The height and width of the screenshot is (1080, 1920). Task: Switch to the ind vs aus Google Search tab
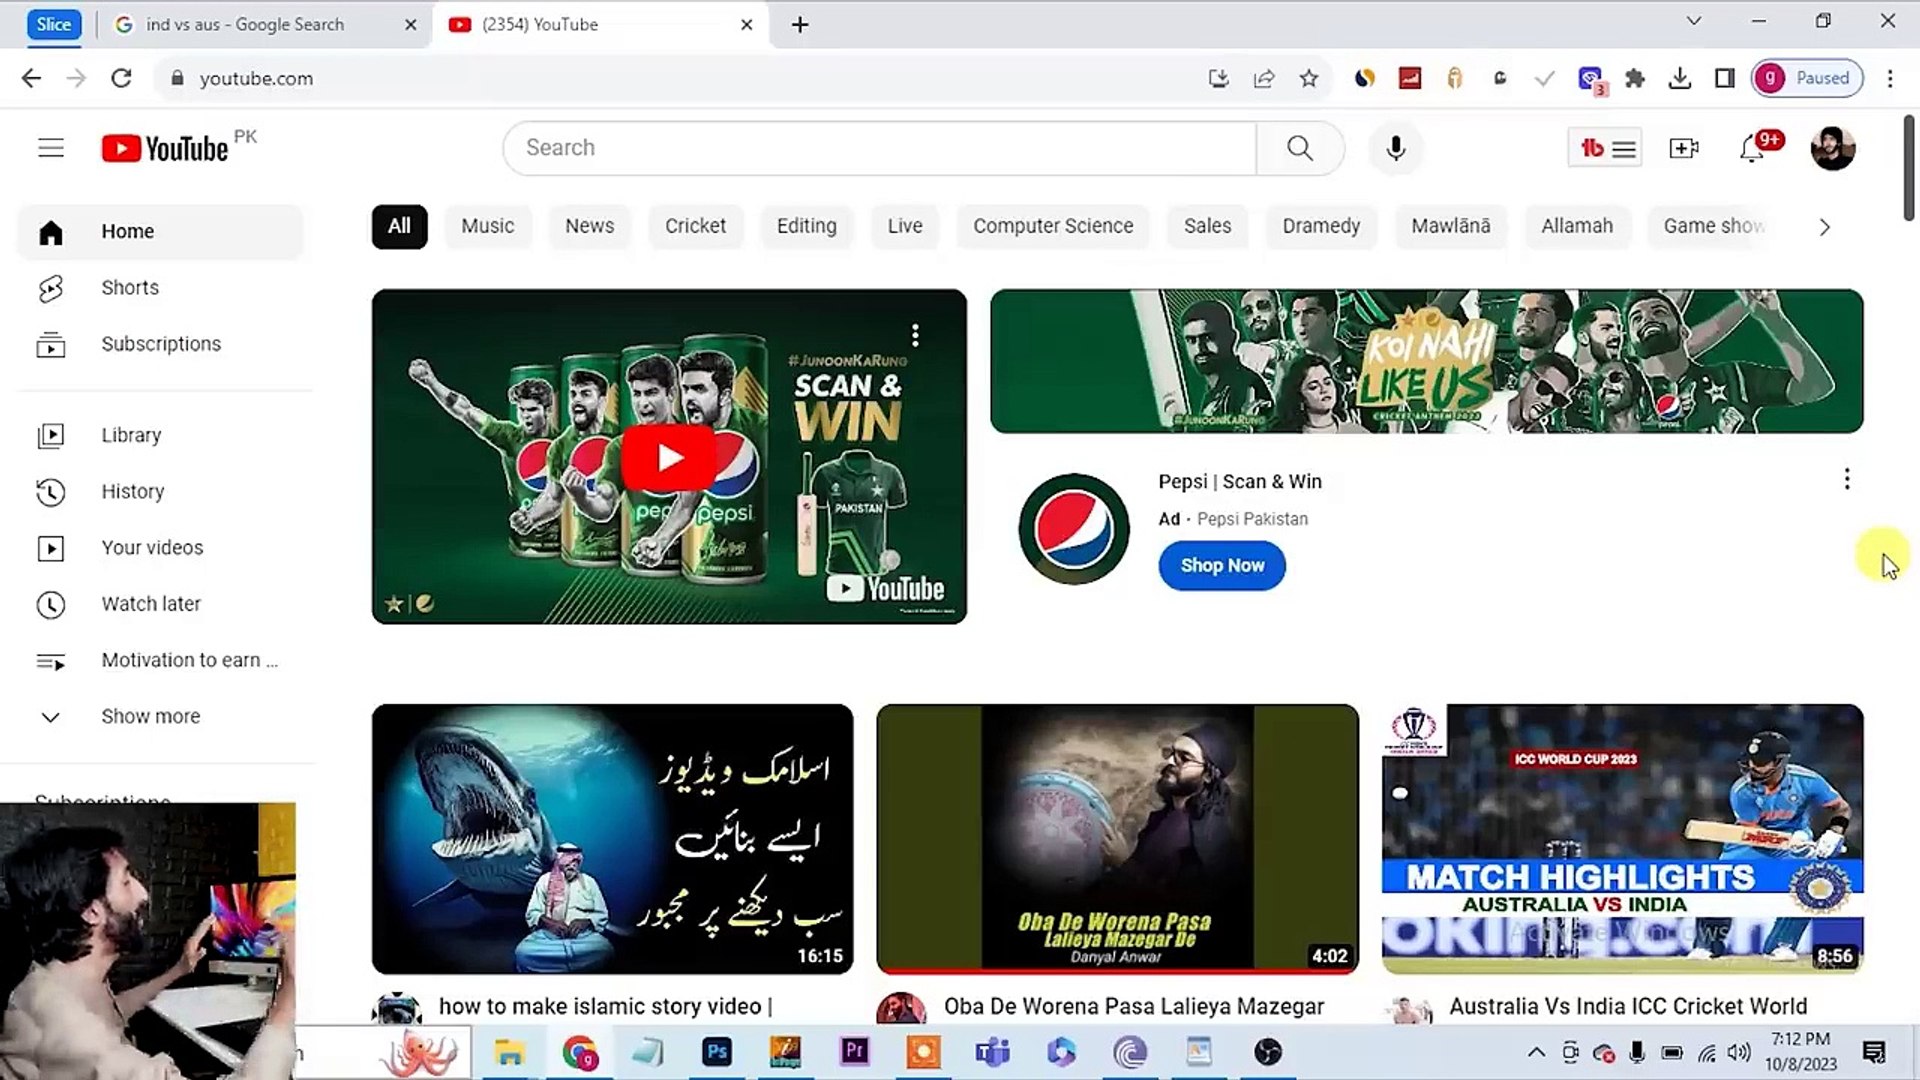click(x=264, y=24)
